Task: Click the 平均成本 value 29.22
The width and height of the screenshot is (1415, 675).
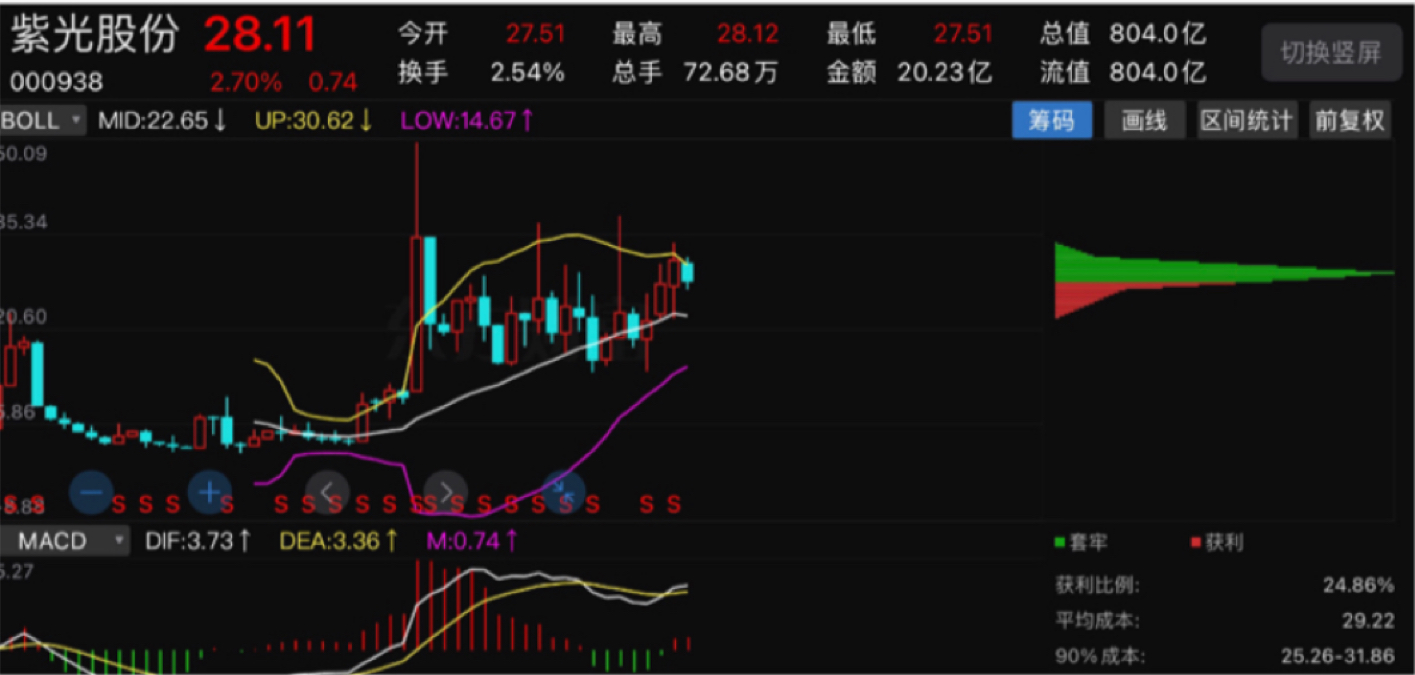Action: (x=1368, y=621)
